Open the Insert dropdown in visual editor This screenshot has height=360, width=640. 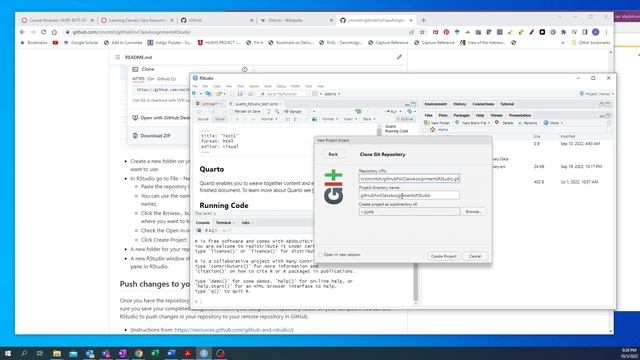(x=350, y=119)
